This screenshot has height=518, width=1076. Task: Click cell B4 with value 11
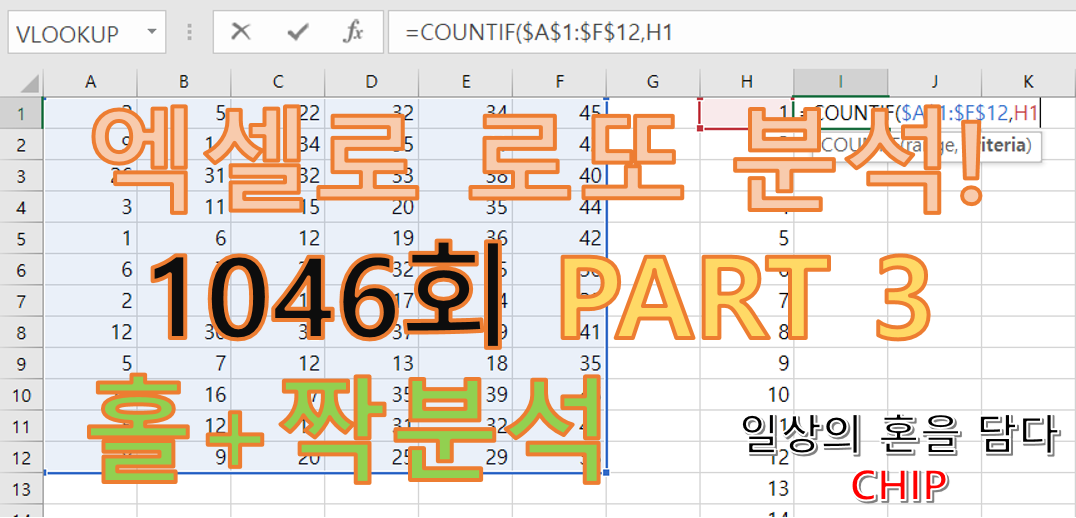184,207
